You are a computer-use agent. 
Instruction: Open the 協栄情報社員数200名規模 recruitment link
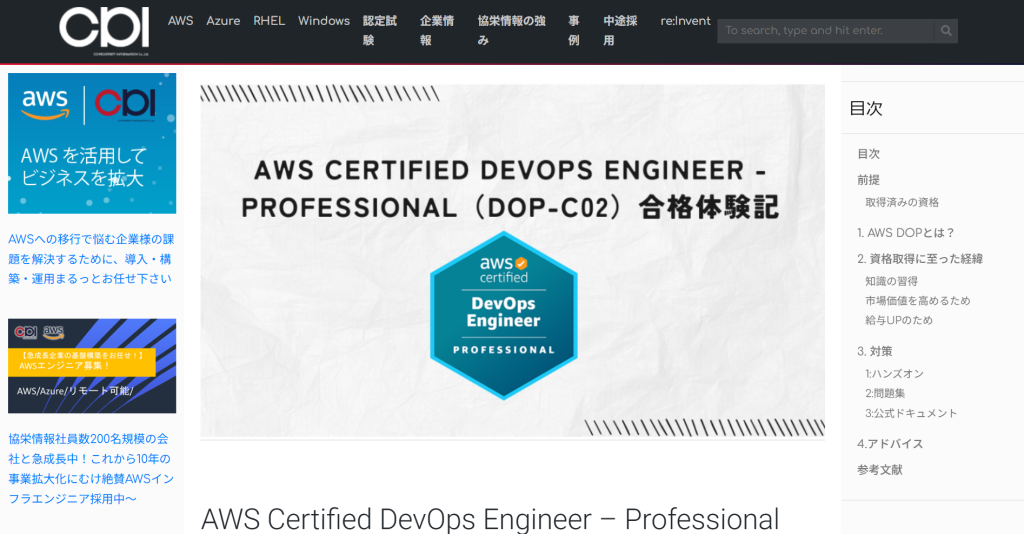pos(91,469)
